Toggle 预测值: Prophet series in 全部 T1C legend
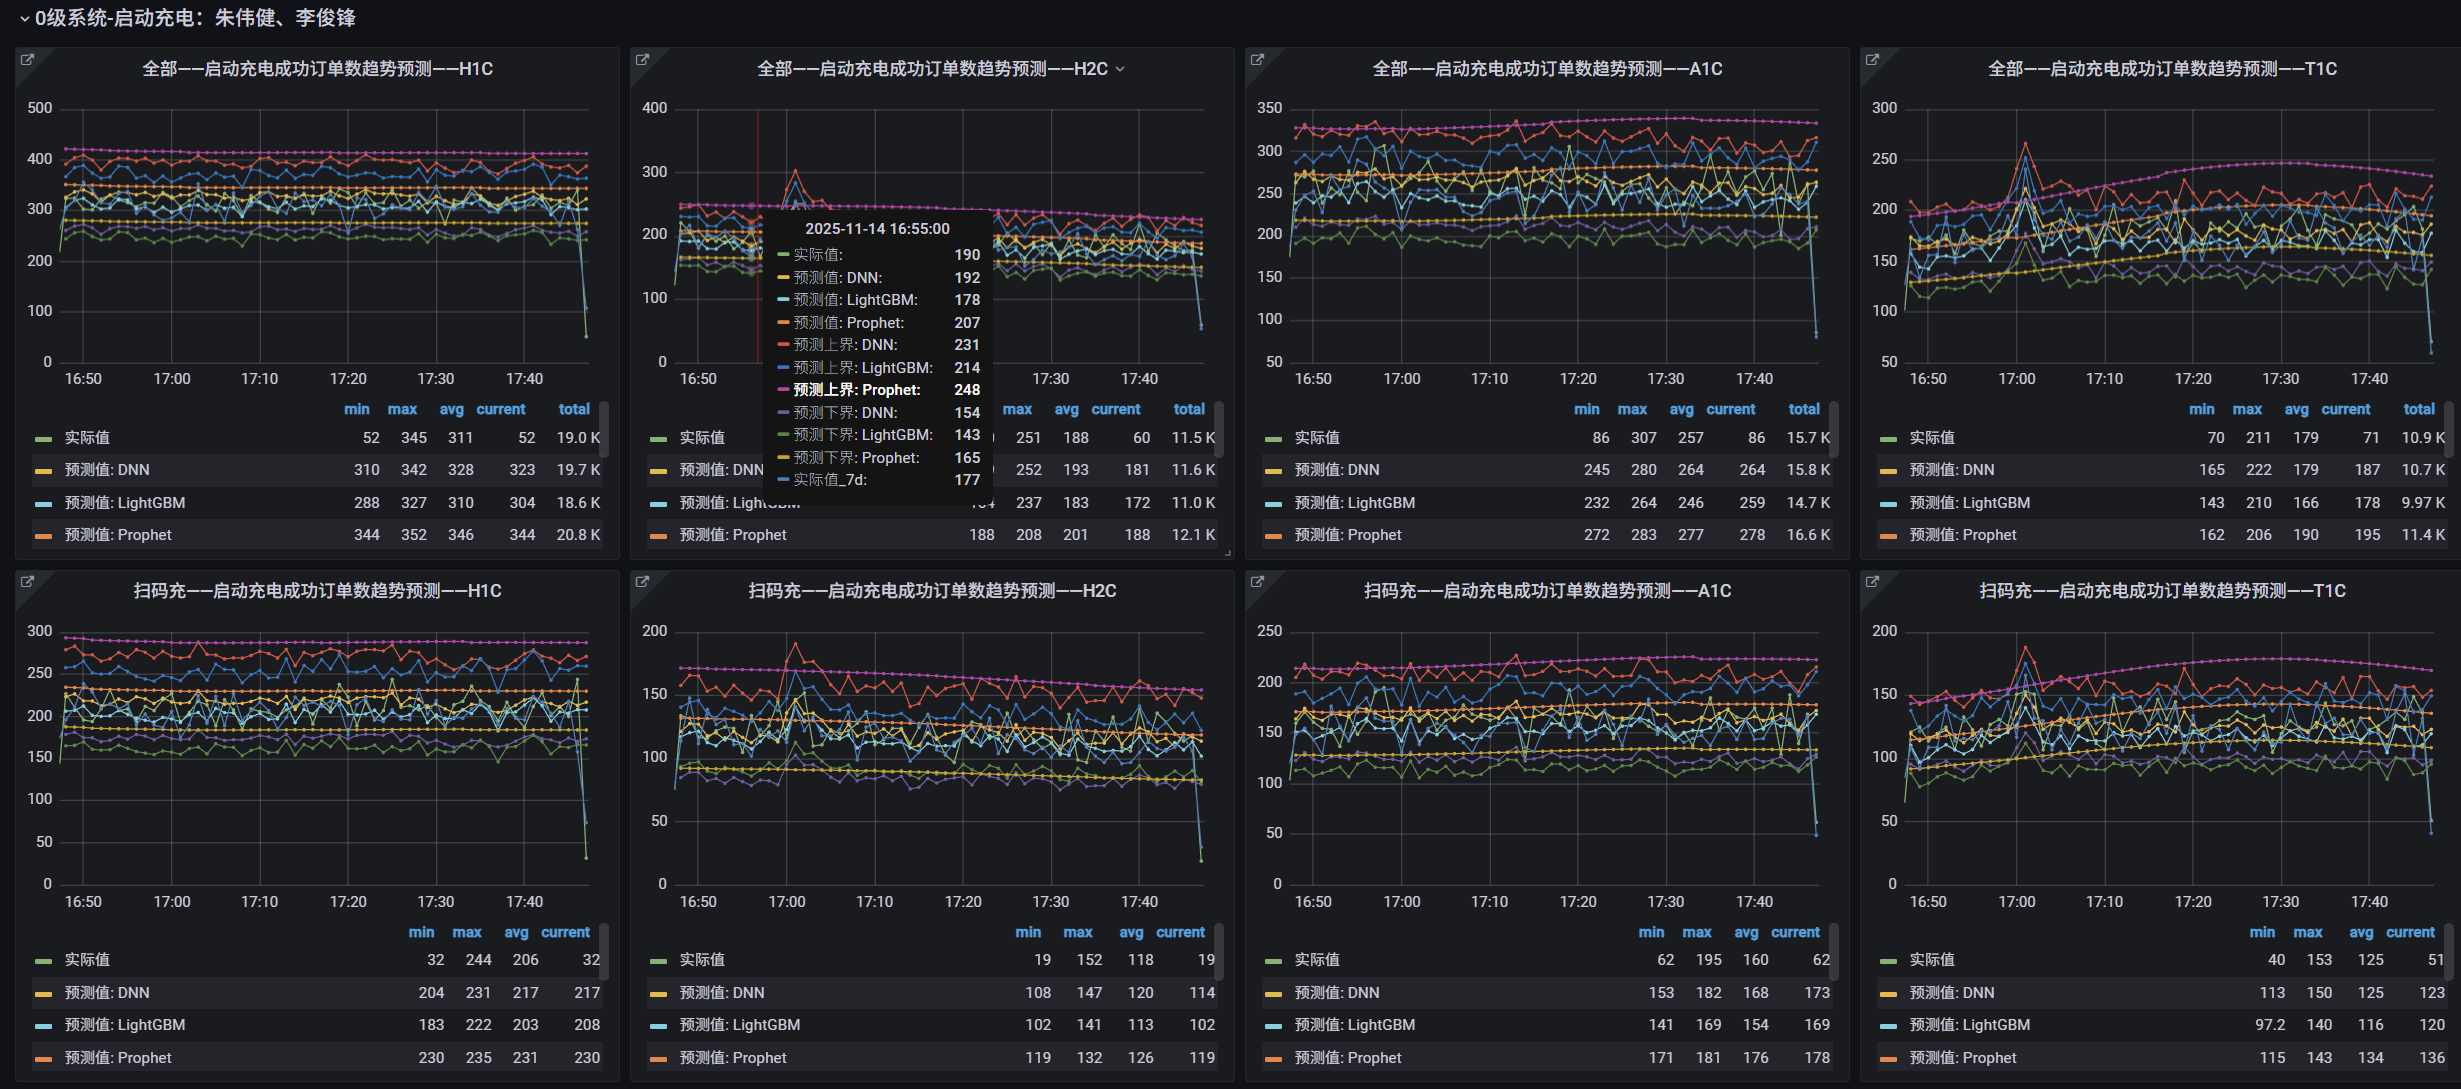2461x1089 pixels. [x=1962, y=535]
